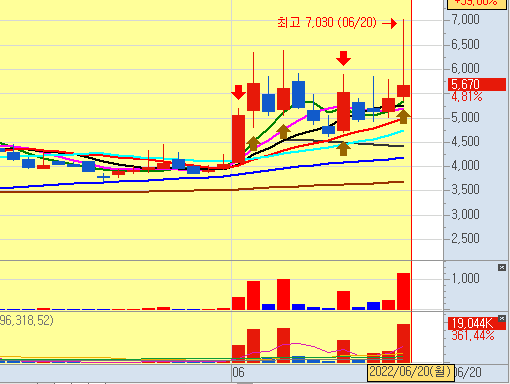The height and width of the screenshot is (384, 510).
Task: Click the 5,670 current price label
Action: pyautogui.click(x=477, y=84)
